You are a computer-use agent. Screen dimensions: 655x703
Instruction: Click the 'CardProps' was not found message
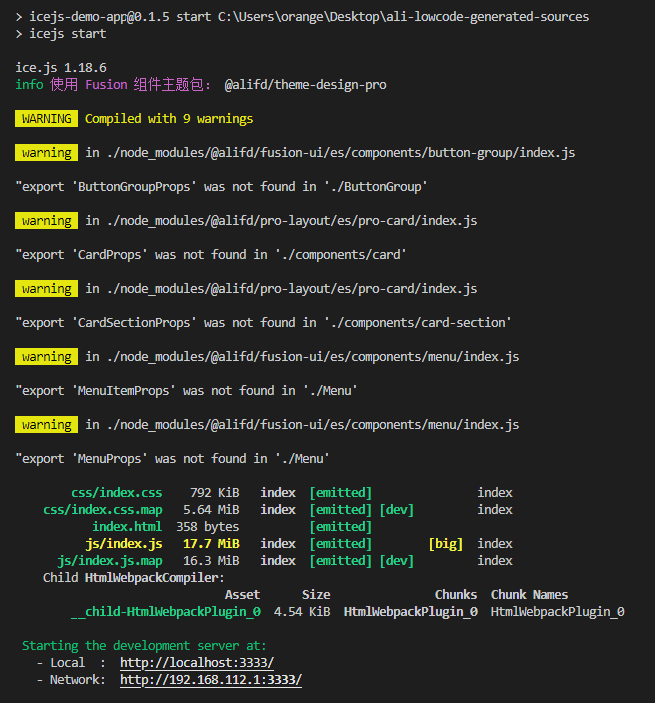(211, 255)
